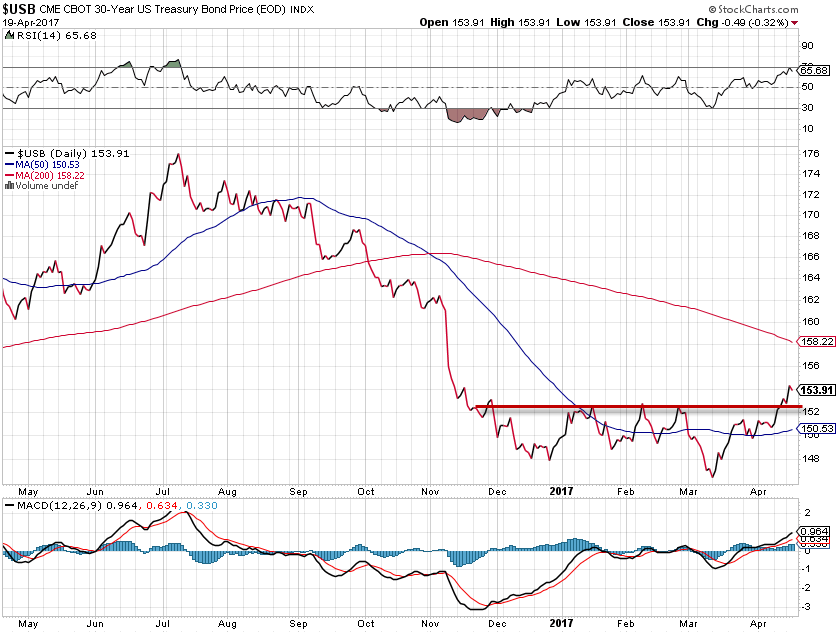
Task: Click the Sep label under the MACD panel
Action: [298, 623]
